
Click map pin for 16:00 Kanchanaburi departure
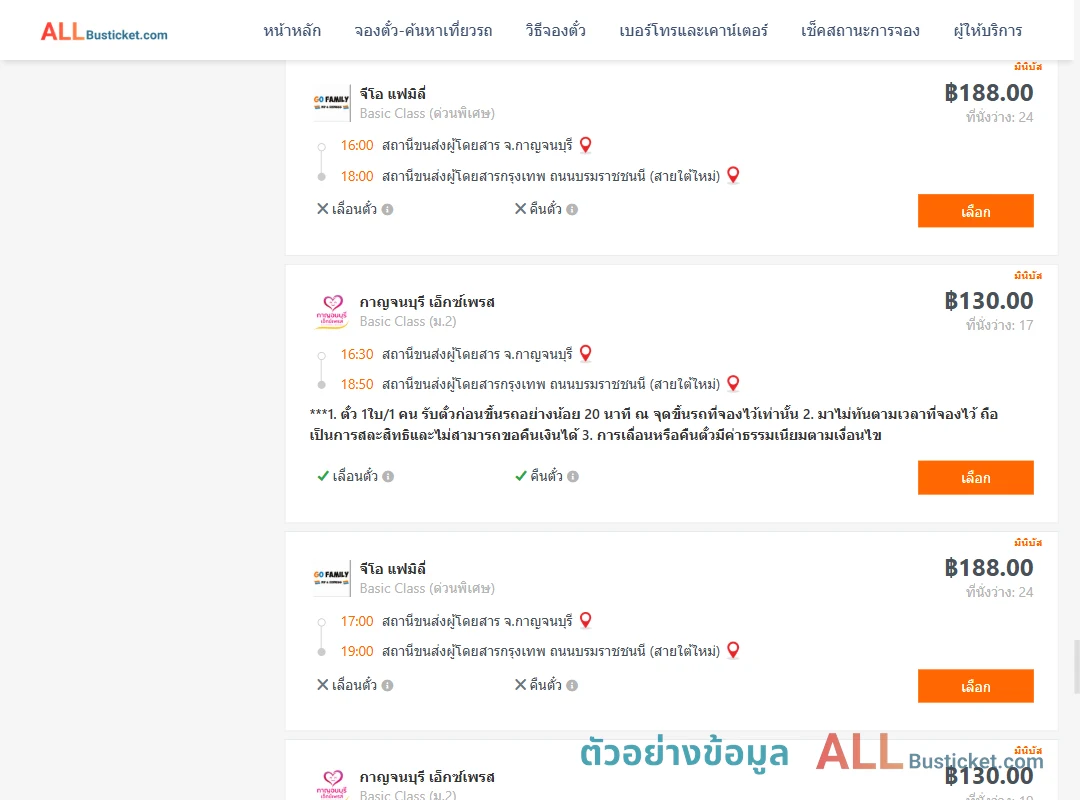[585, 145]
